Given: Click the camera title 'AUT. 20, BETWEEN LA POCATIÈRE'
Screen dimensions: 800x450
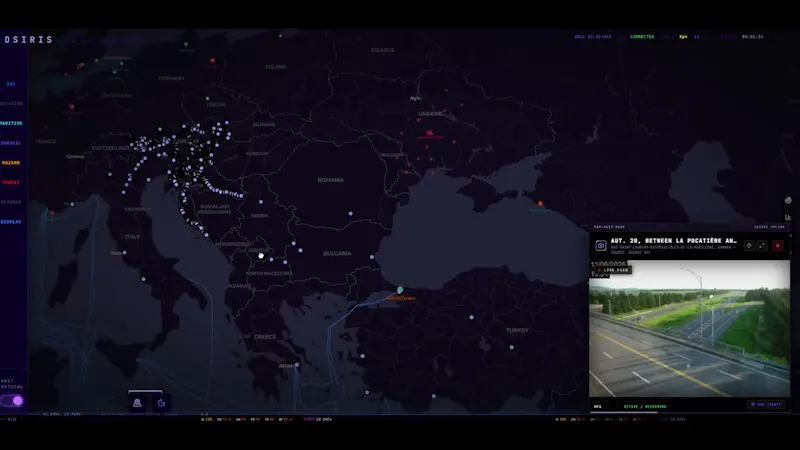Looking at the screenshot, I should [673, 241].
